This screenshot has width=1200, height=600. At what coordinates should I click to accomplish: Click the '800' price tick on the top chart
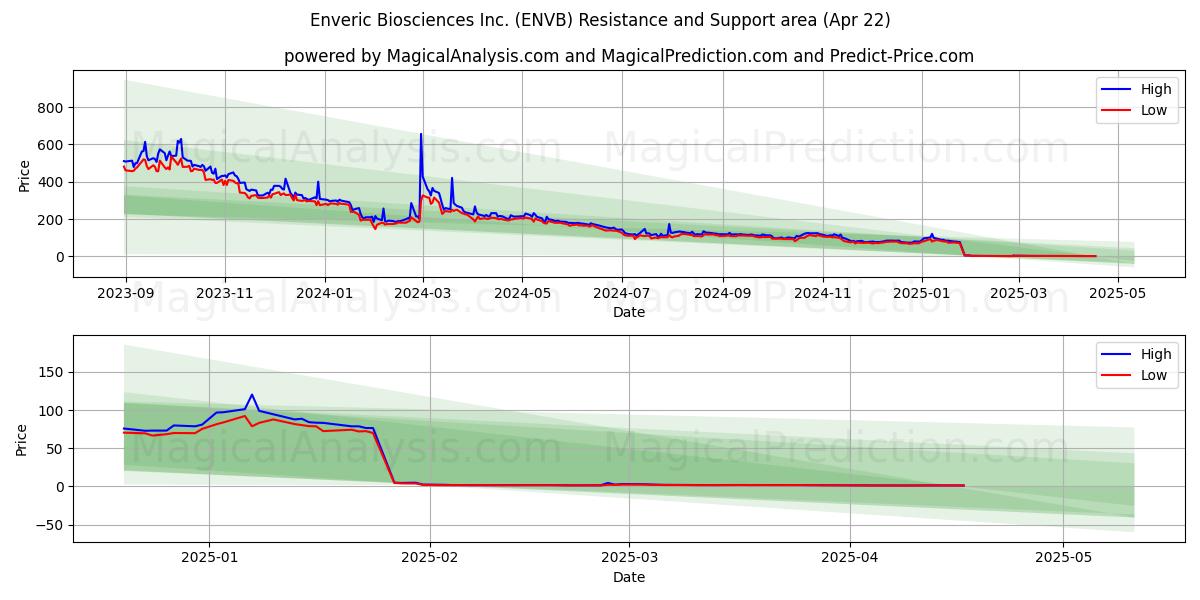52,108
